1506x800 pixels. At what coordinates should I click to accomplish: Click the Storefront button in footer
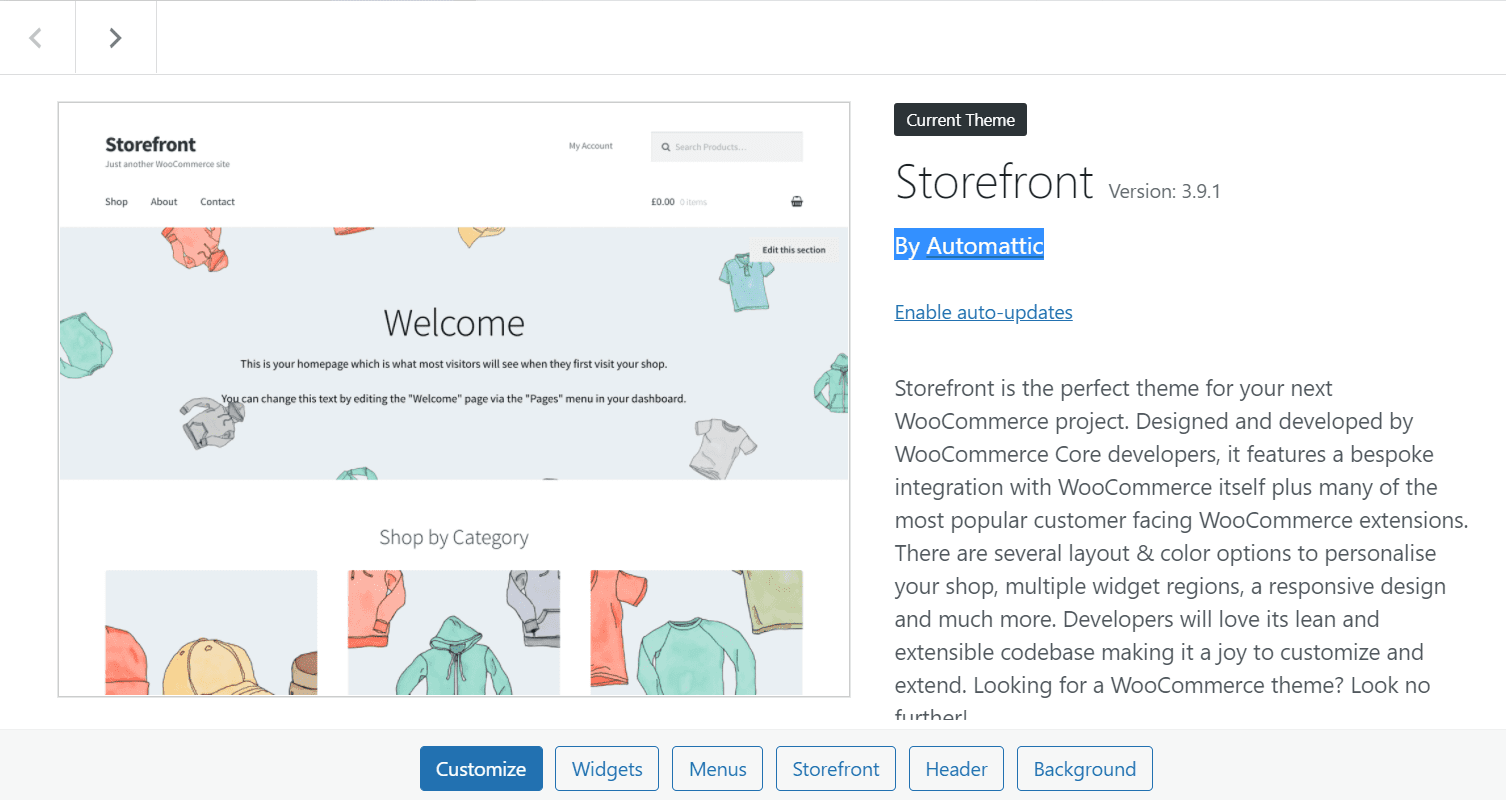click(836, 769)
